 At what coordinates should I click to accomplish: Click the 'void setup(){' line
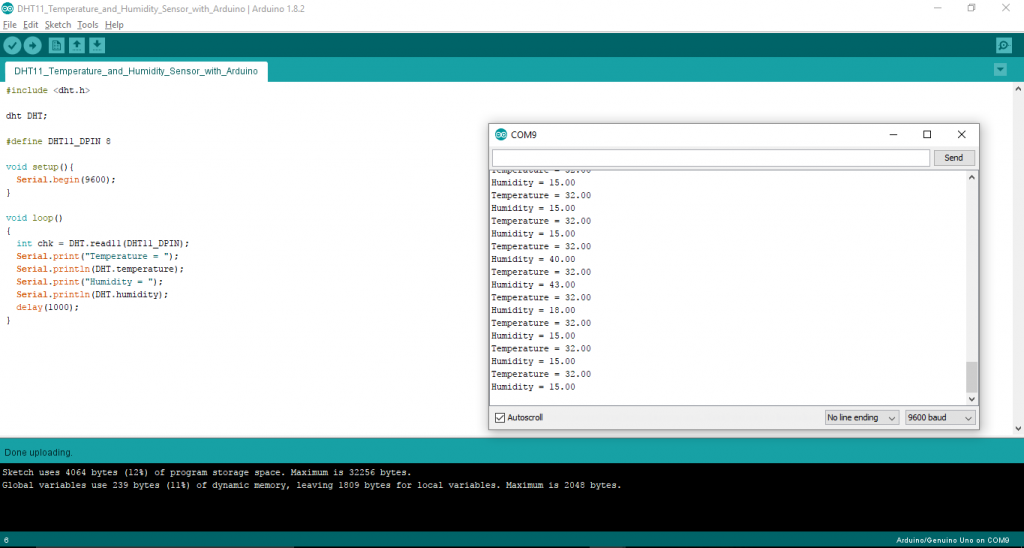coord(40,167)
